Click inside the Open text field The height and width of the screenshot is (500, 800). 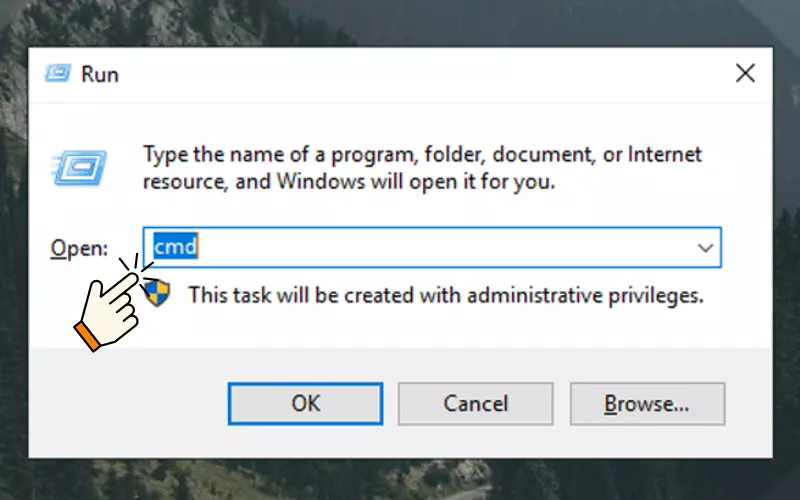tap(432, 247)
